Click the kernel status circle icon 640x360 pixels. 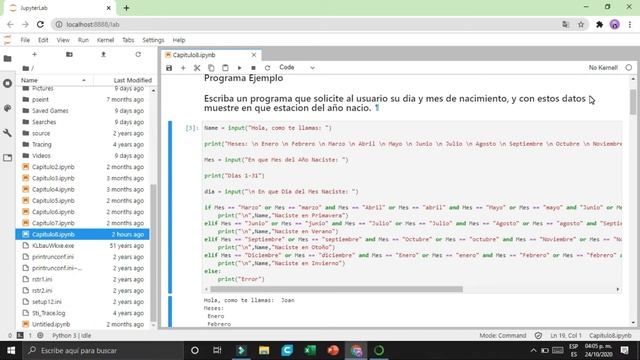pos(629,67)
